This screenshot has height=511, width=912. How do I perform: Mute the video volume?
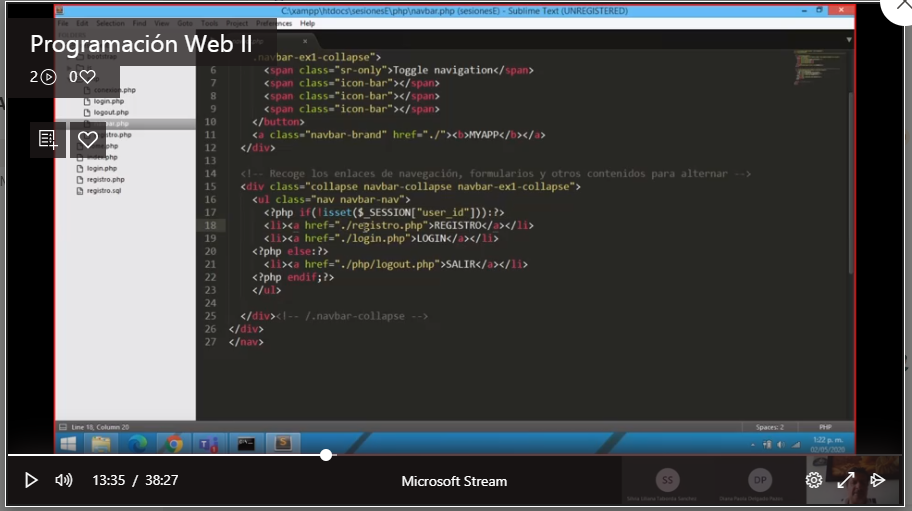pyautogui.click(x=64, y=480)
